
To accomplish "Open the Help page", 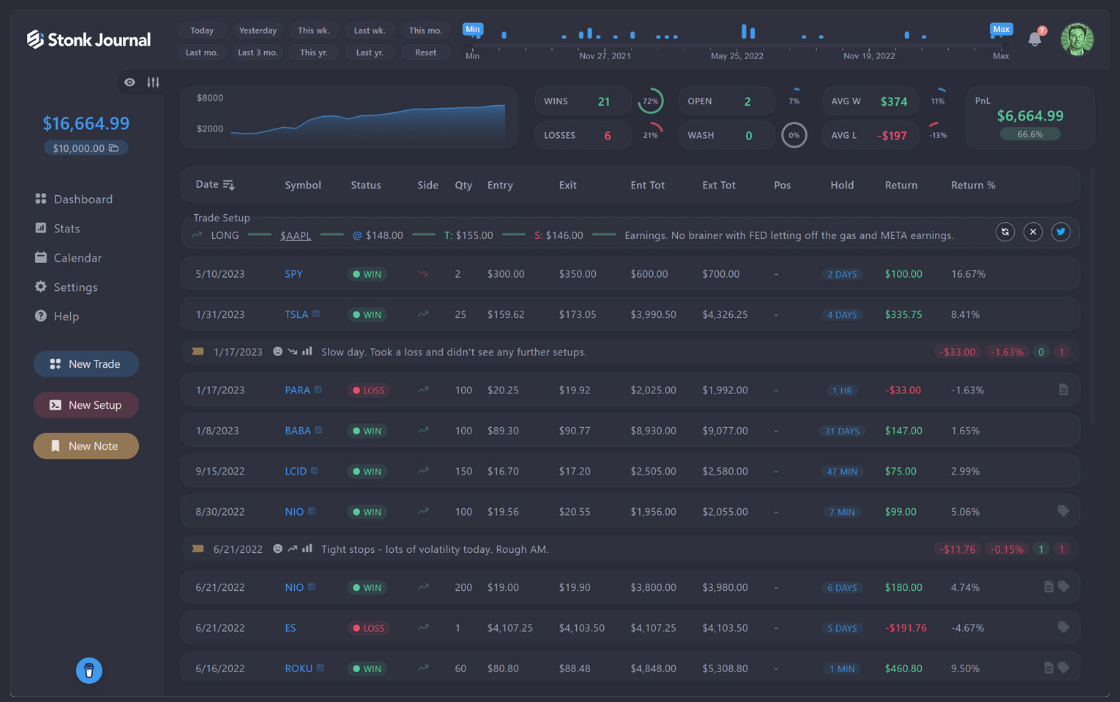I will pos(56,316).
